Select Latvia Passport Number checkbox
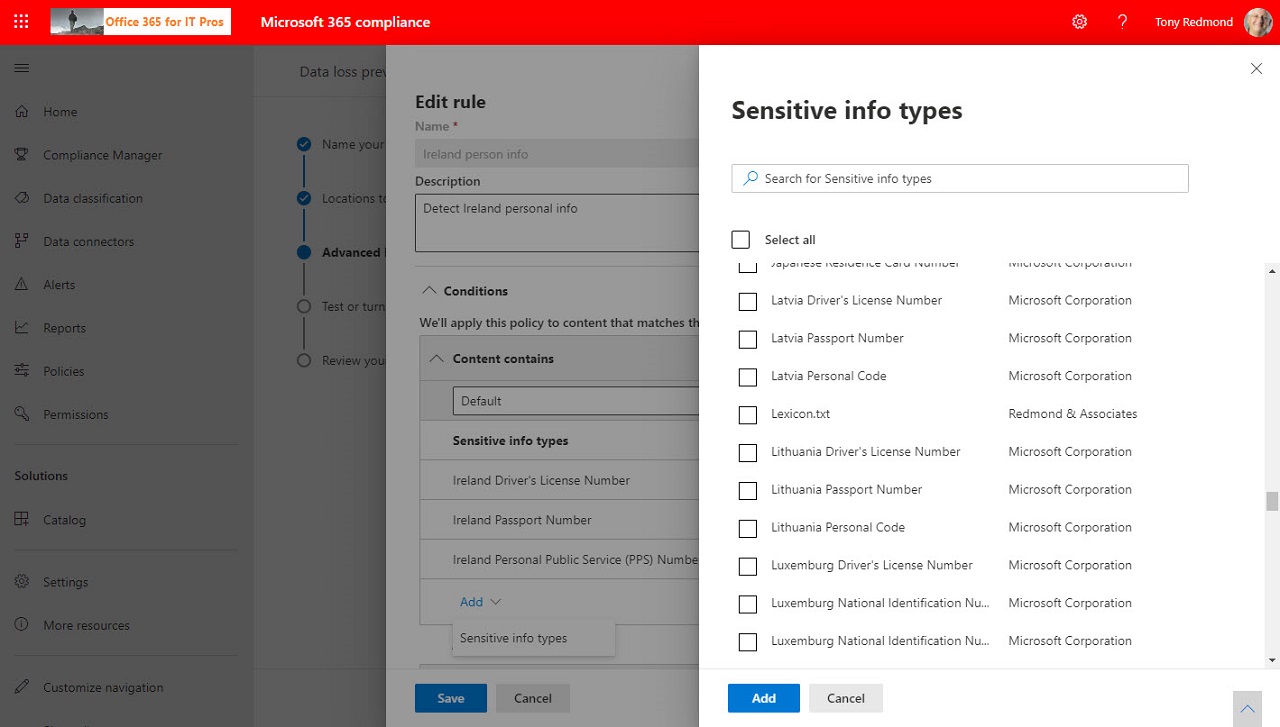The image size is (1280, 727). point(747,339)
